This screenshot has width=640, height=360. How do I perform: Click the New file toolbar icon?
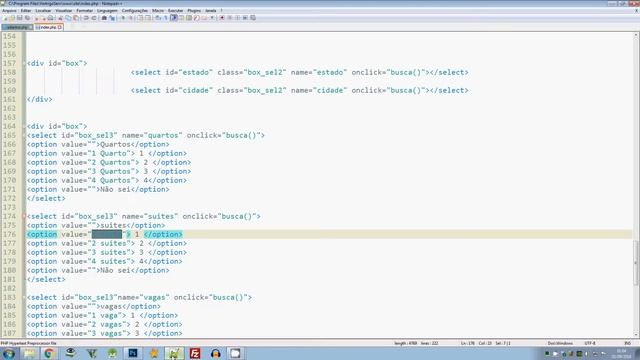(4, 18)
